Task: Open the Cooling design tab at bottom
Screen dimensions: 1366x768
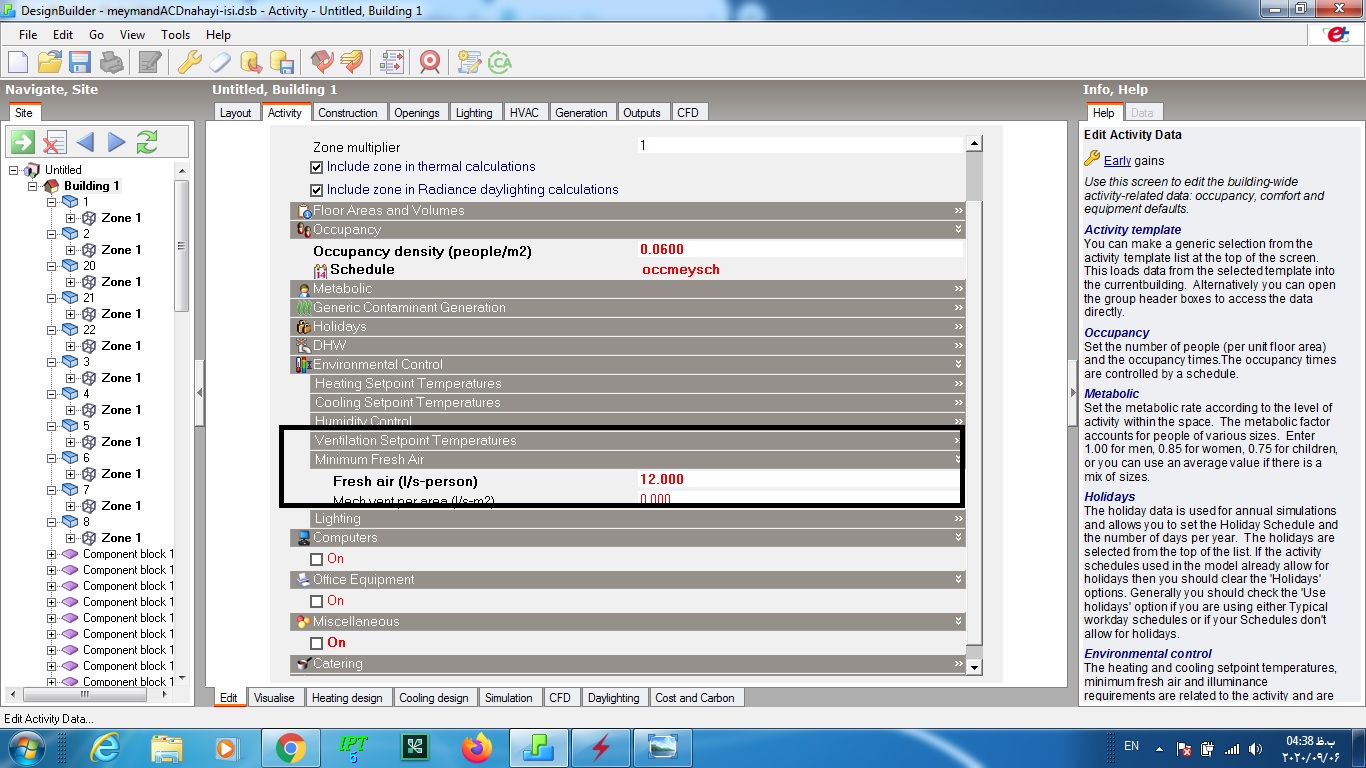Action: tap(434, 698)
